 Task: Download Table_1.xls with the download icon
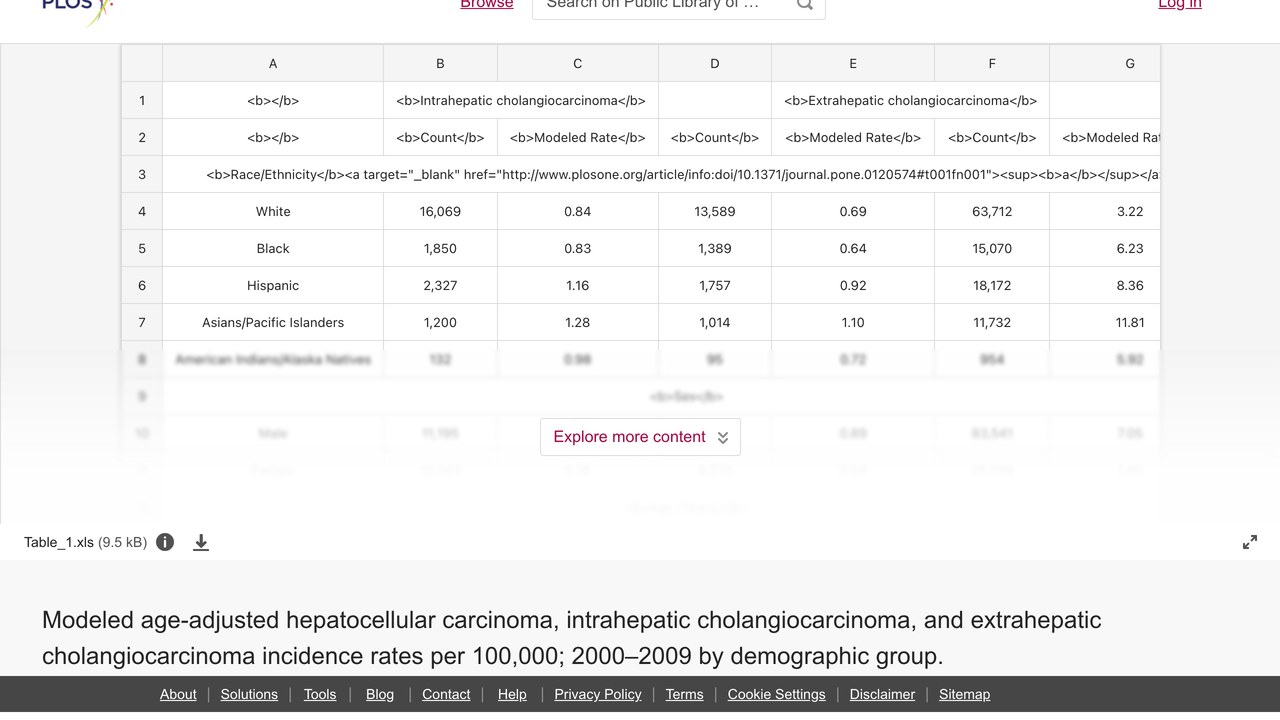pos(201,542)
